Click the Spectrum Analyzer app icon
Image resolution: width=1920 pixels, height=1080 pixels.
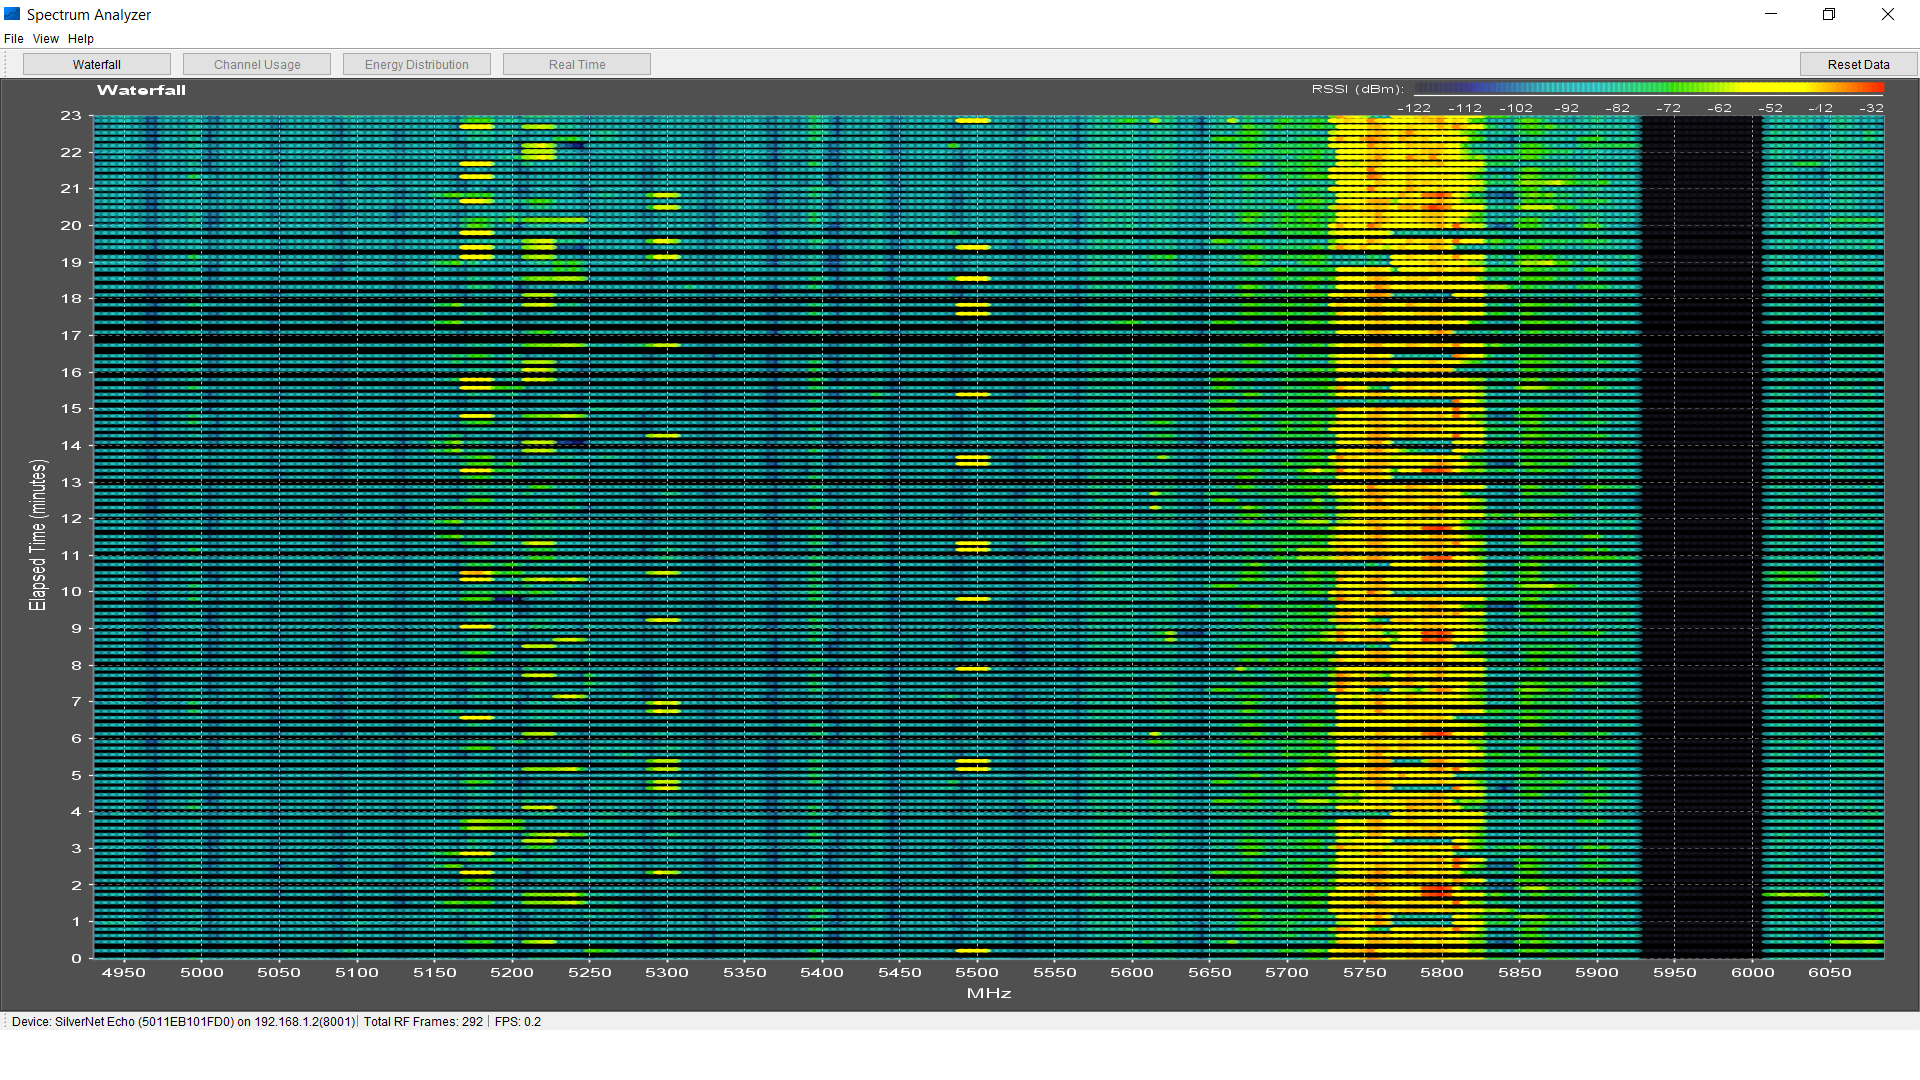click(x=12, y=14)
